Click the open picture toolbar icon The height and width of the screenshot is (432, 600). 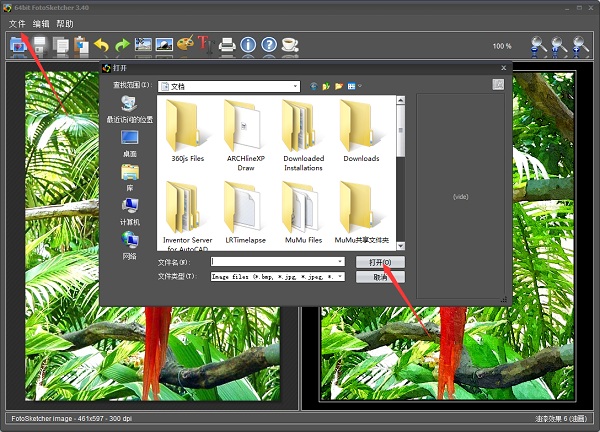click(19, 45)
